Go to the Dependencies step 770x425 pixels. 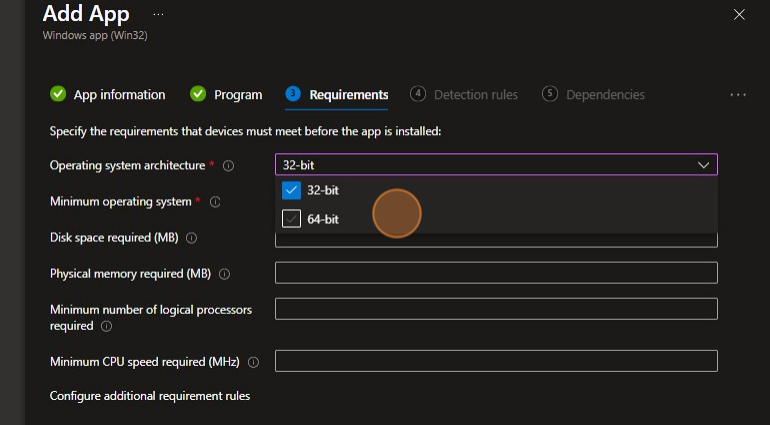coord(604,95)
